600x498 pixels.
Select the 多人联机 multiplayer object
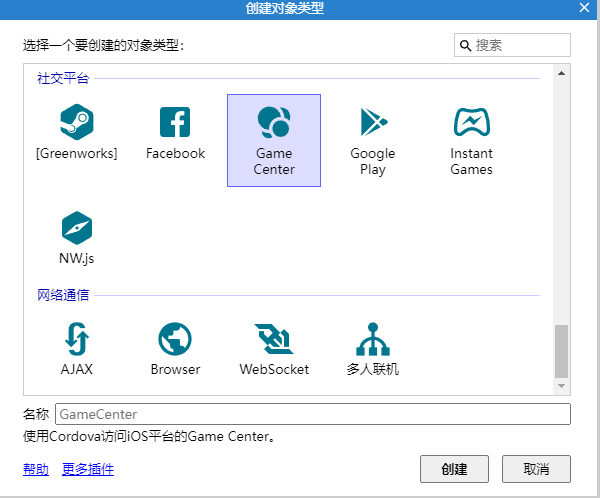(x=373, y=349)
